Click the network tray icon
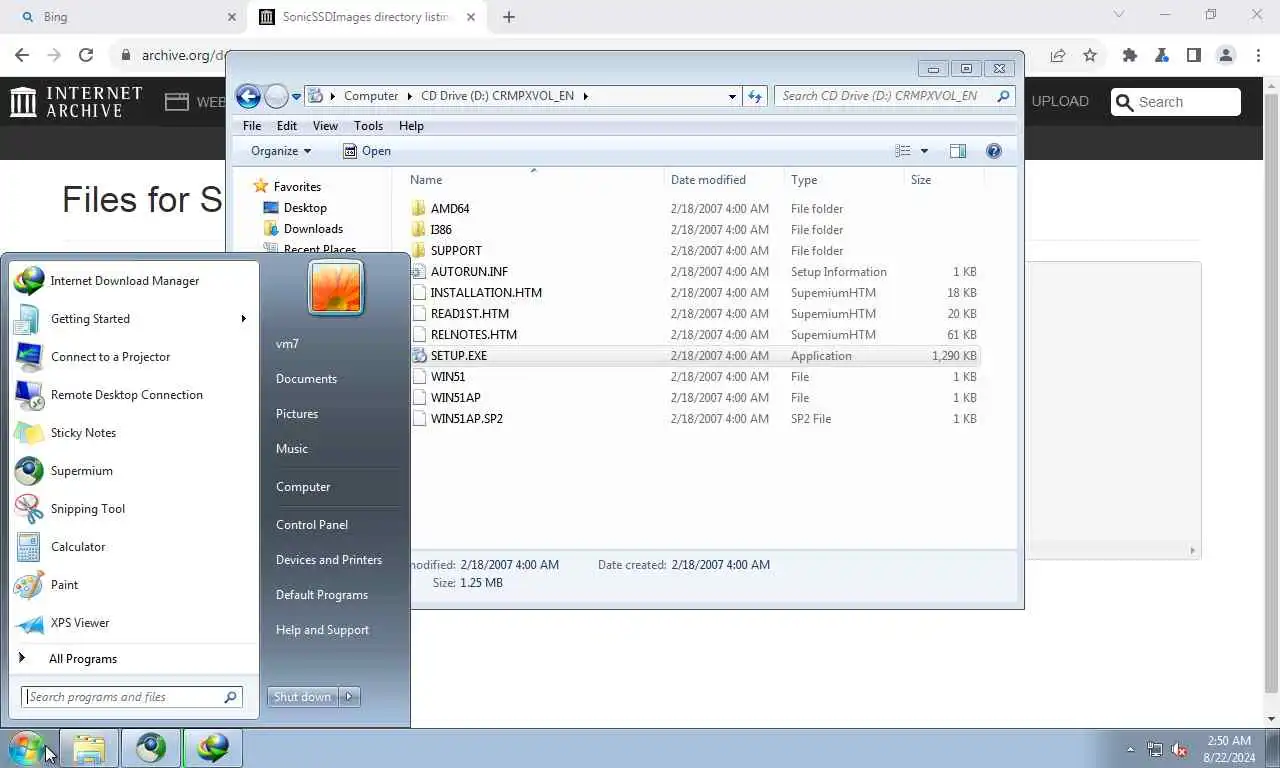 [1155, 749]
